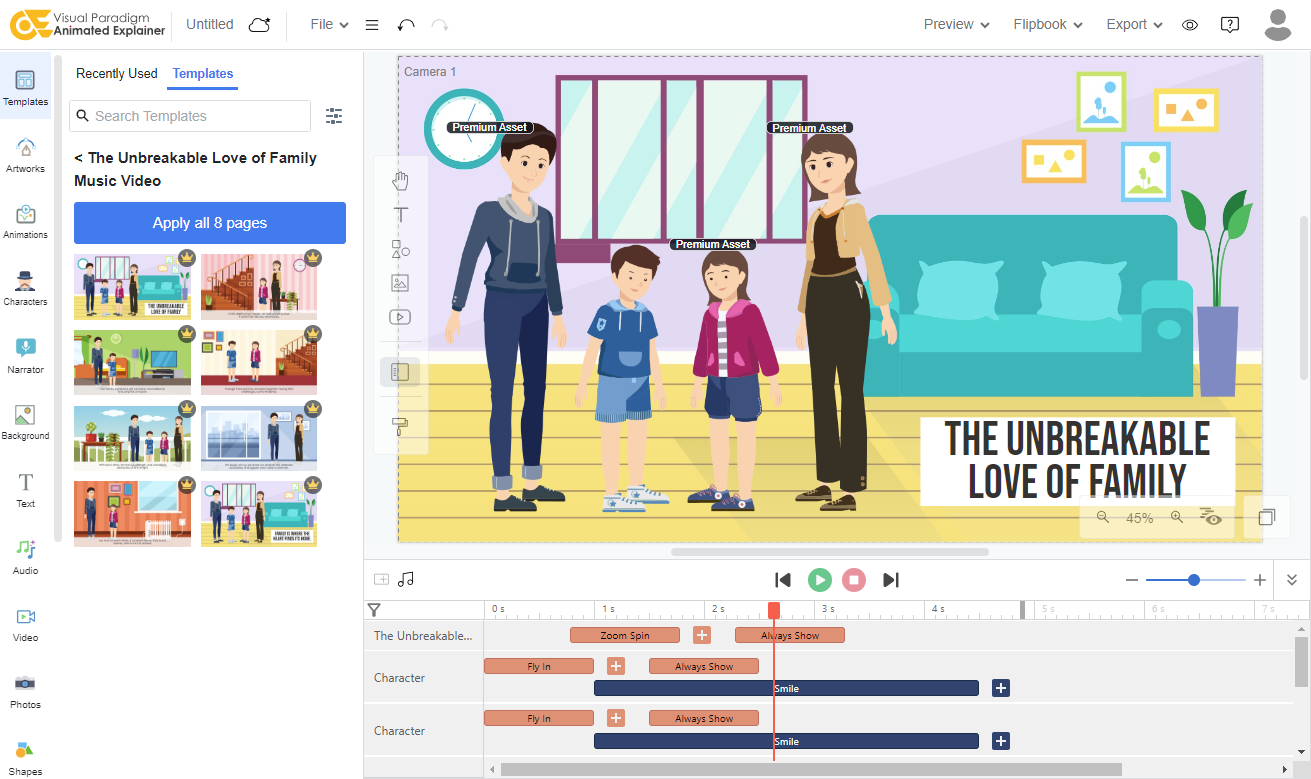The width and height of the screenshot is (1311, 779).
Task: Open template filter options icon
Action: tap(334, 116)
